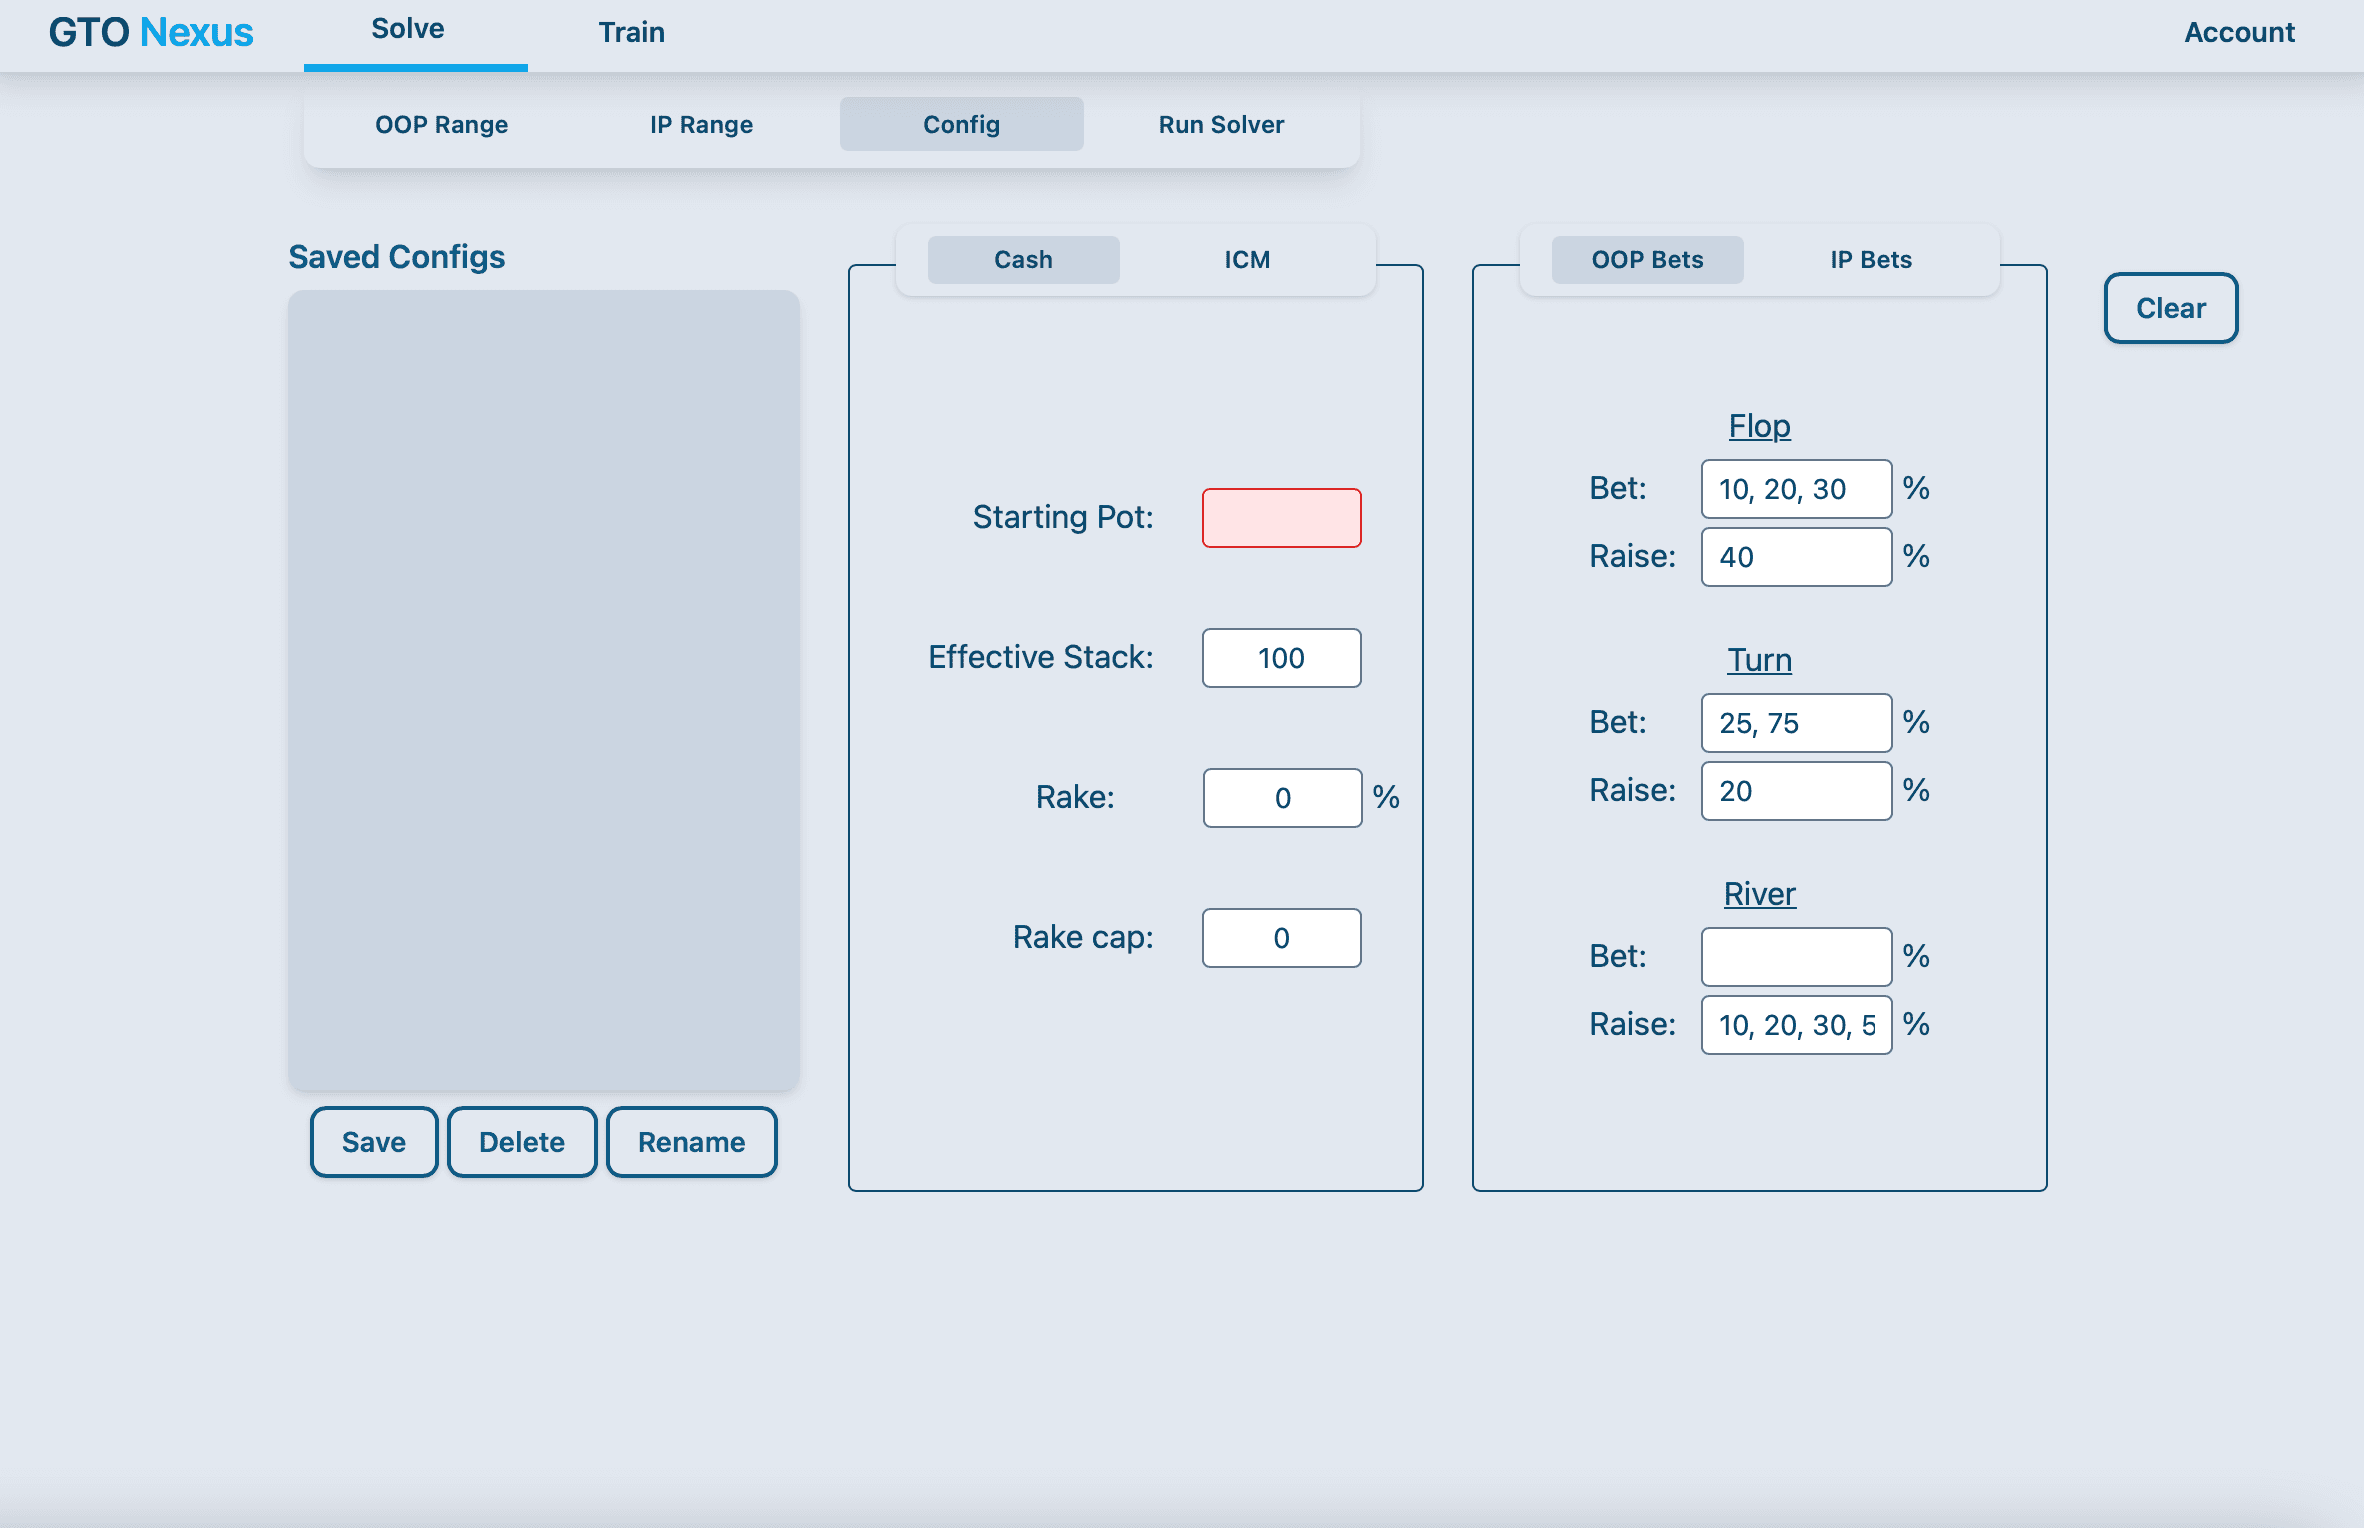Image resolution: width=2364 pixels, height=1528 pixels.
Task: Click the Turn Raise input field
Action: 1795,791
